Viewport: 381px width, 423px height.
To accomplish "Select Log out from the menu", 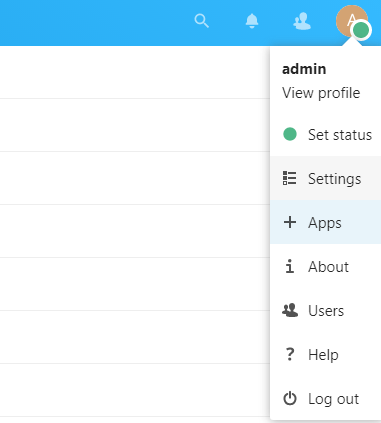I will pyautogui.click(x=326, y=398).
